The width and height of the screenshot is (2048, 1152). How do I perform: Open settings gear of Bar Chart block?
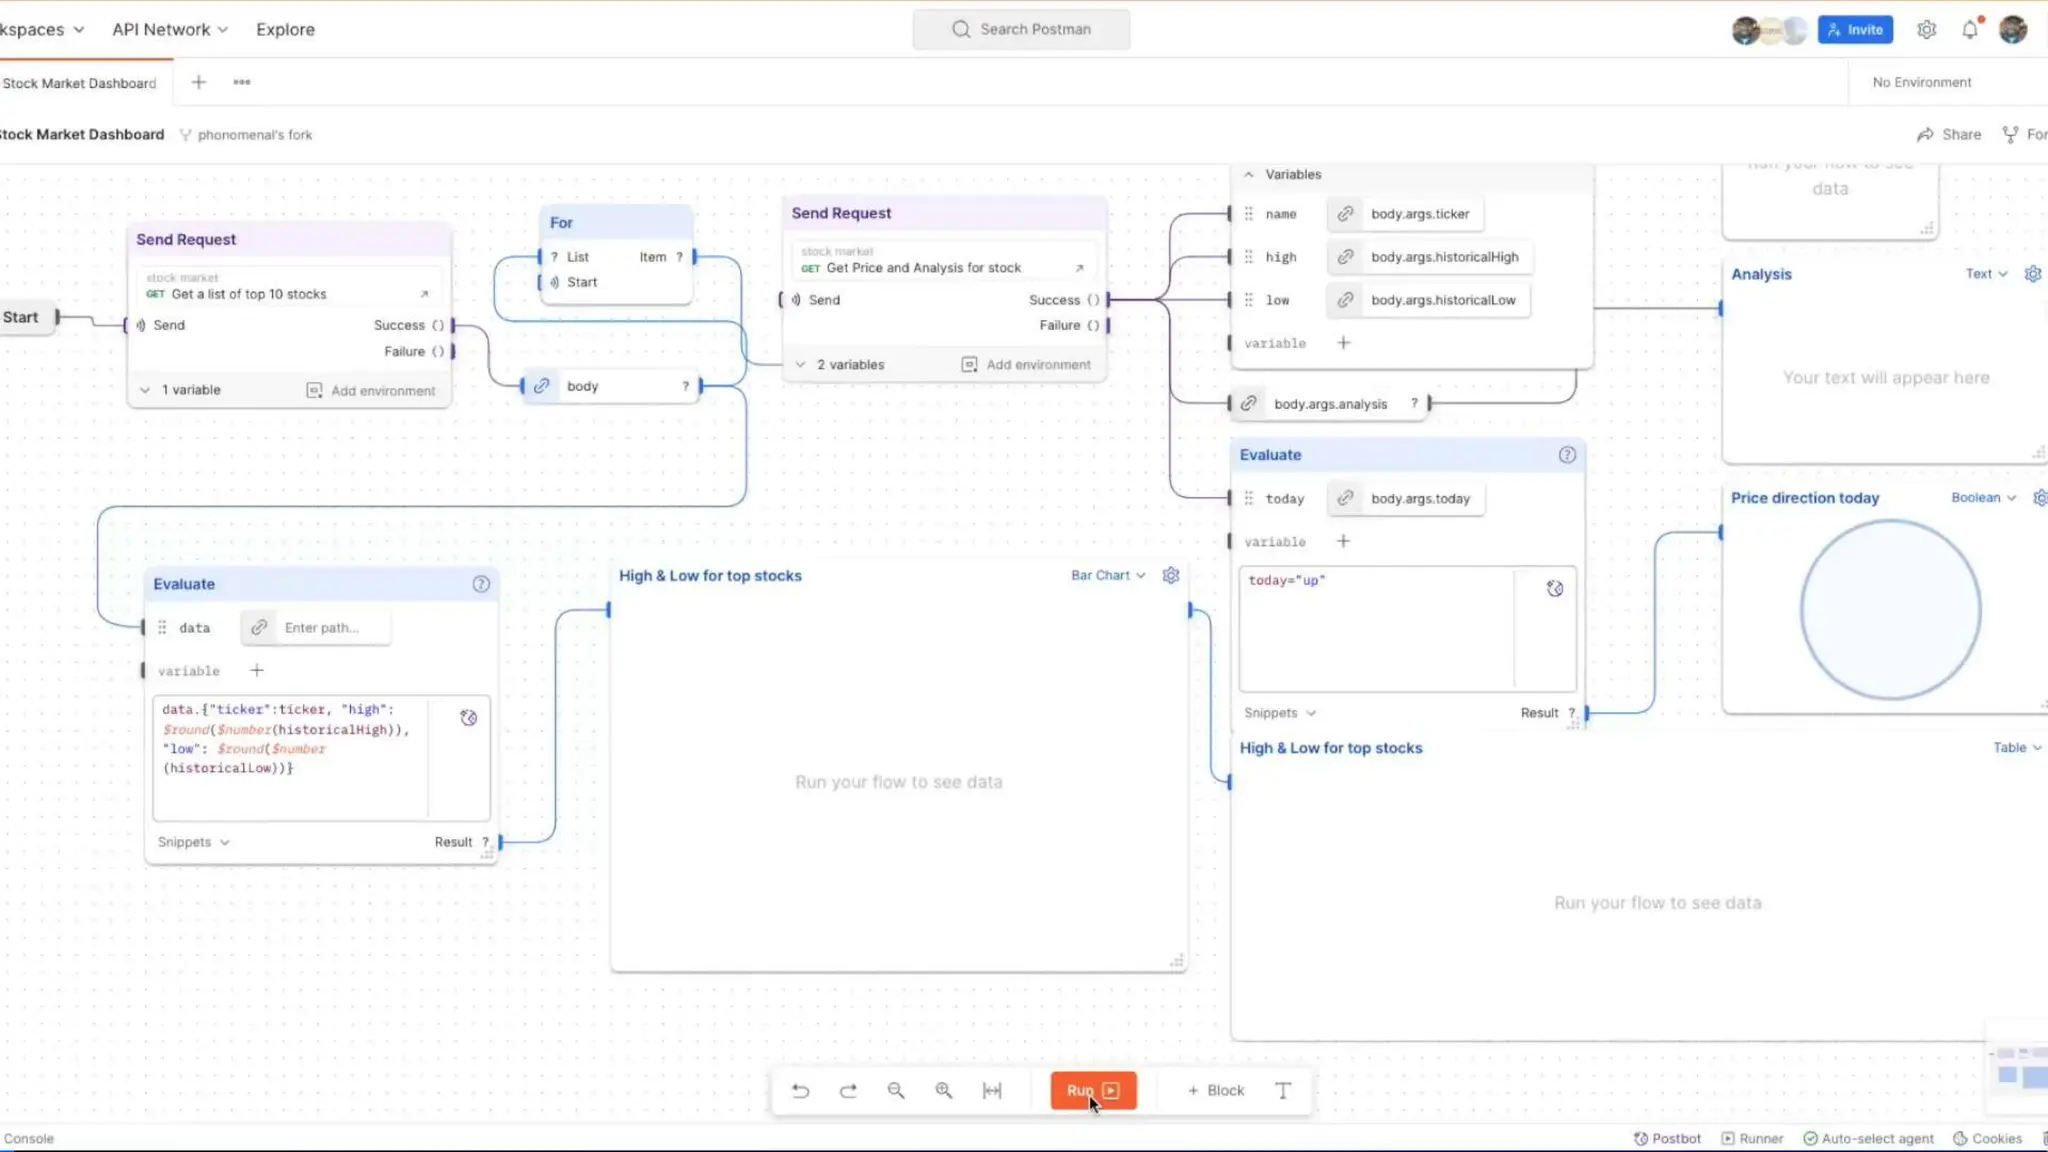pyautogui.click(x=1171, y=575)
